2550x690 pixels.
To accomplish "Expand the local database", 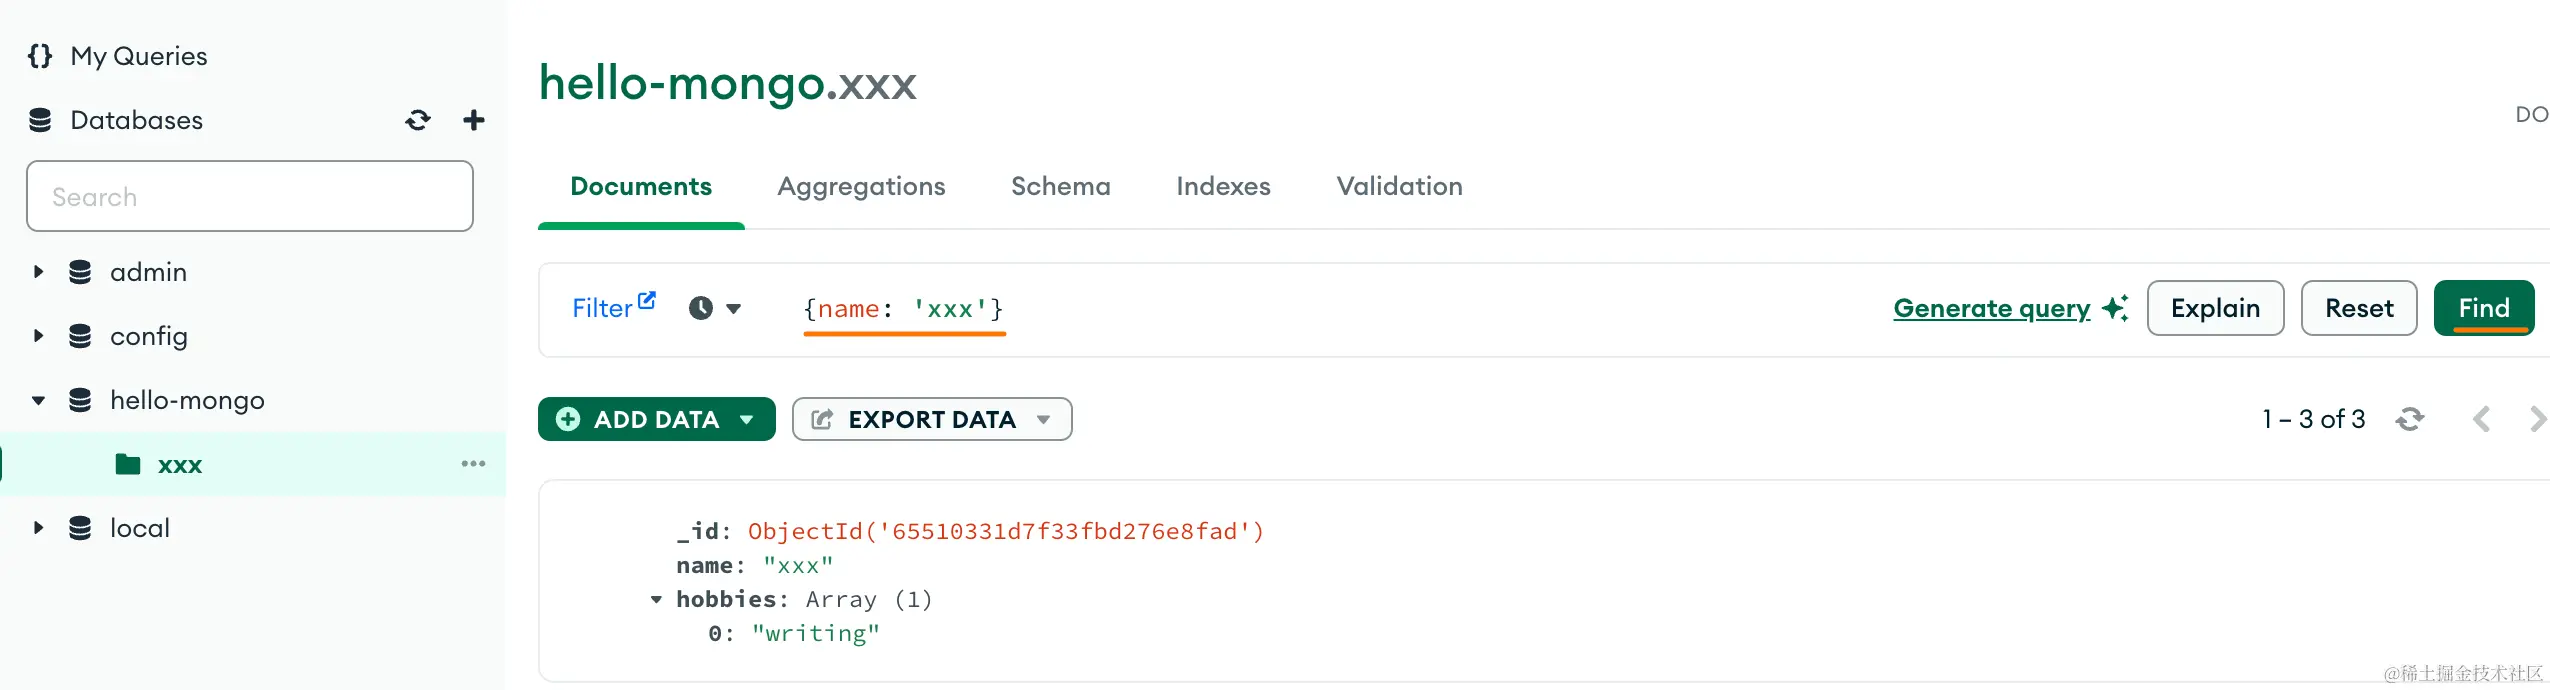I will (x=38, y=528).
